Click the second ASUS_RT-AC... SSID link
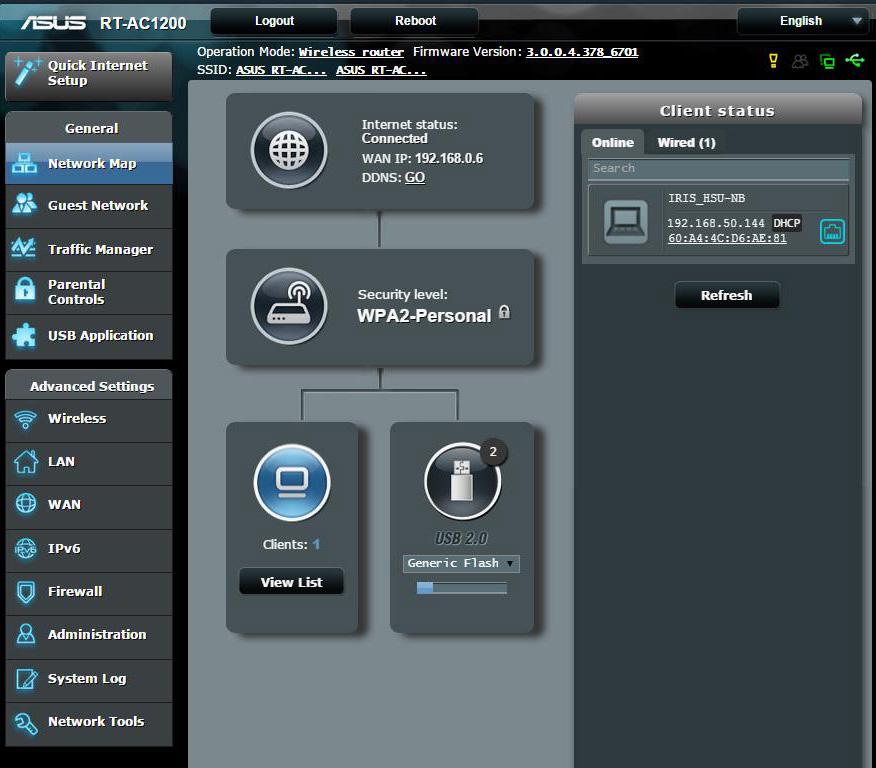The width and height of the screenshot is (876, 768). click(x=381, y=70)
